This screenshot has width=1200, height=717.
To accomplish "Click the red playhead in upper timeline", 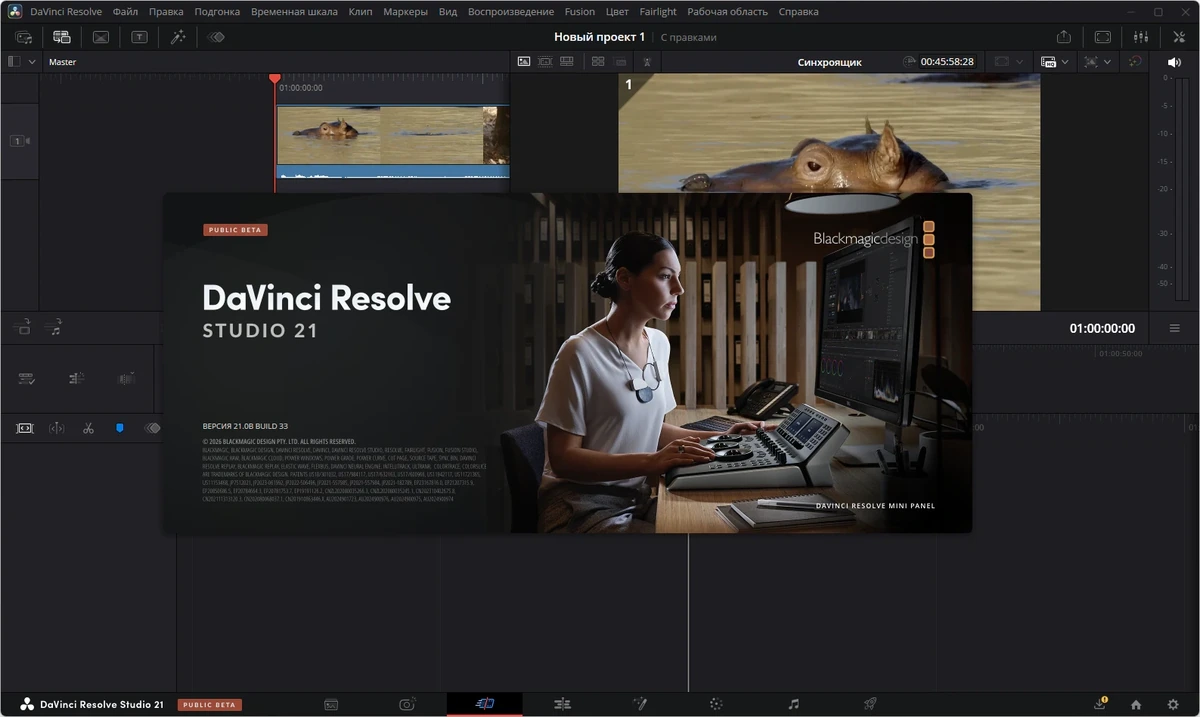I will (x=275, y=79).
